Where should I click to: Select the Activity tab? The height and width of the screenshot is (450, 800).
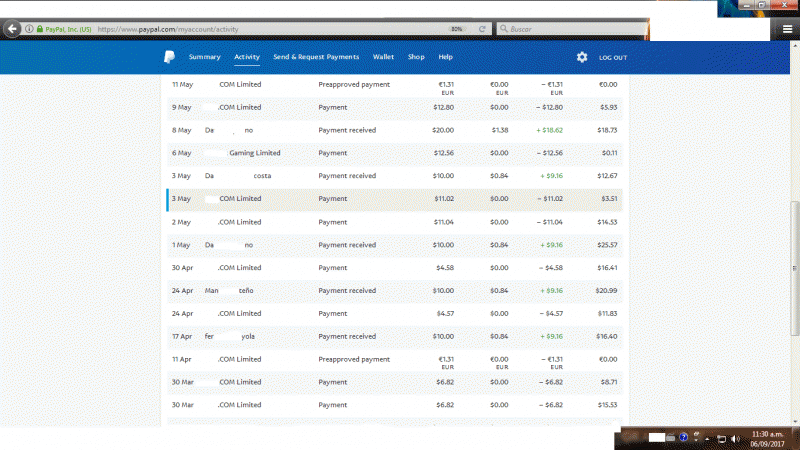click(x=247, y=57)
